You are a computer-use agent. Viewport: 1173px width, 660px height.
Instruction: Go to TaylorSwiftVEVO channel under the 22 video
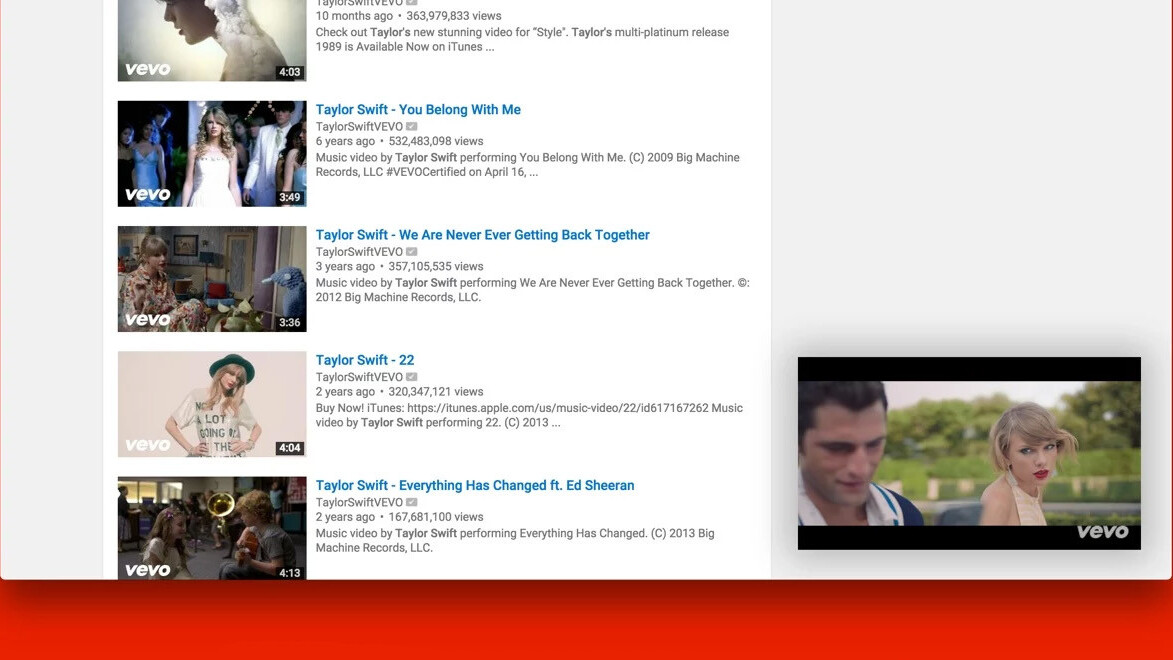pos(359,377)
